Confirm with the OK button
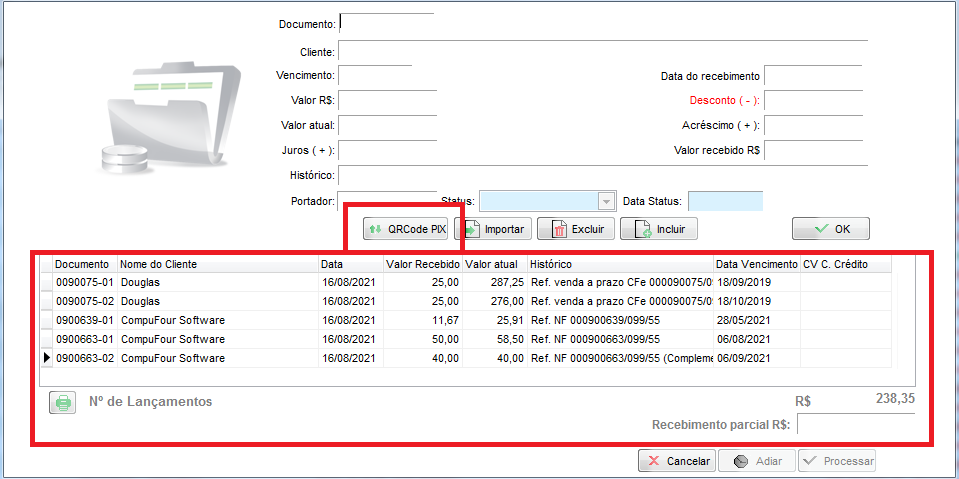Image resolution: width=959 pixels, height=479 pixels. point(830,229)
